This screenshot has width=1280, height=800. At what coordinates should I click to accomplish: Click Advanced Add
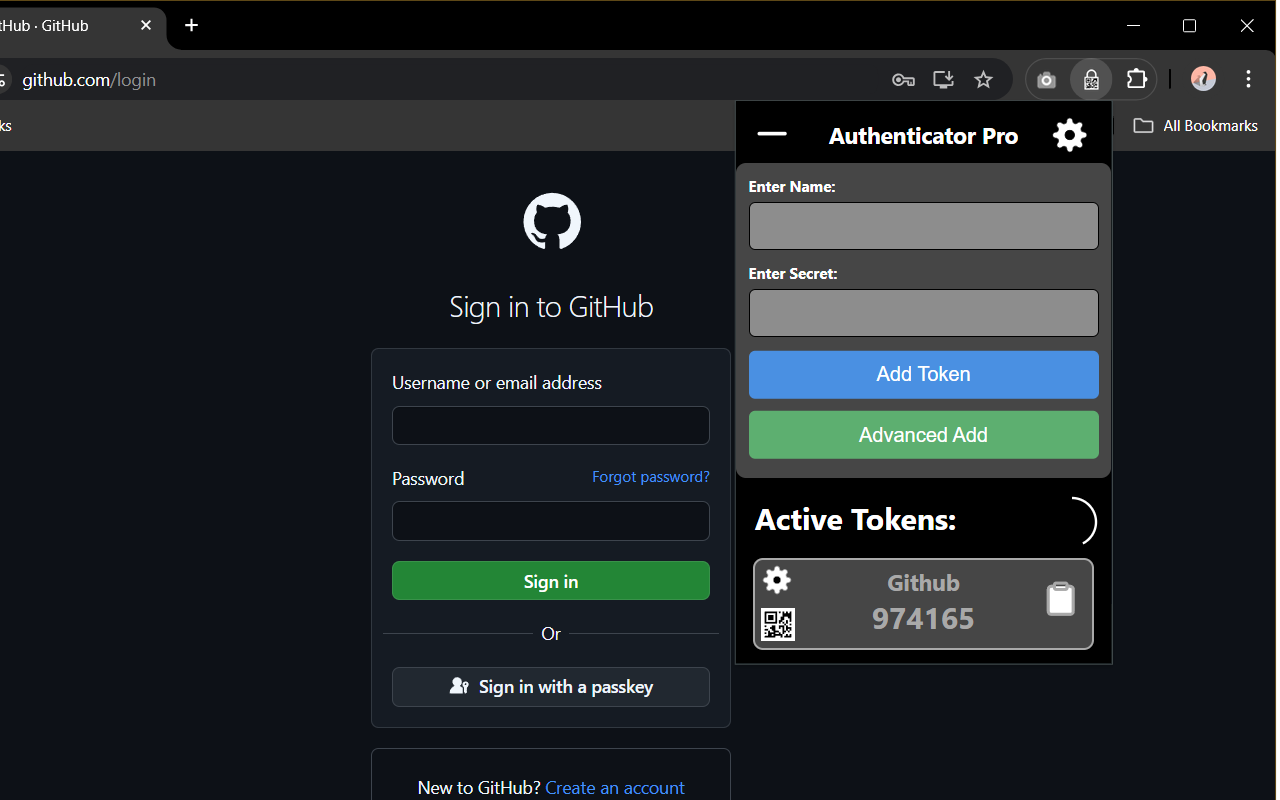coord(922,434)
